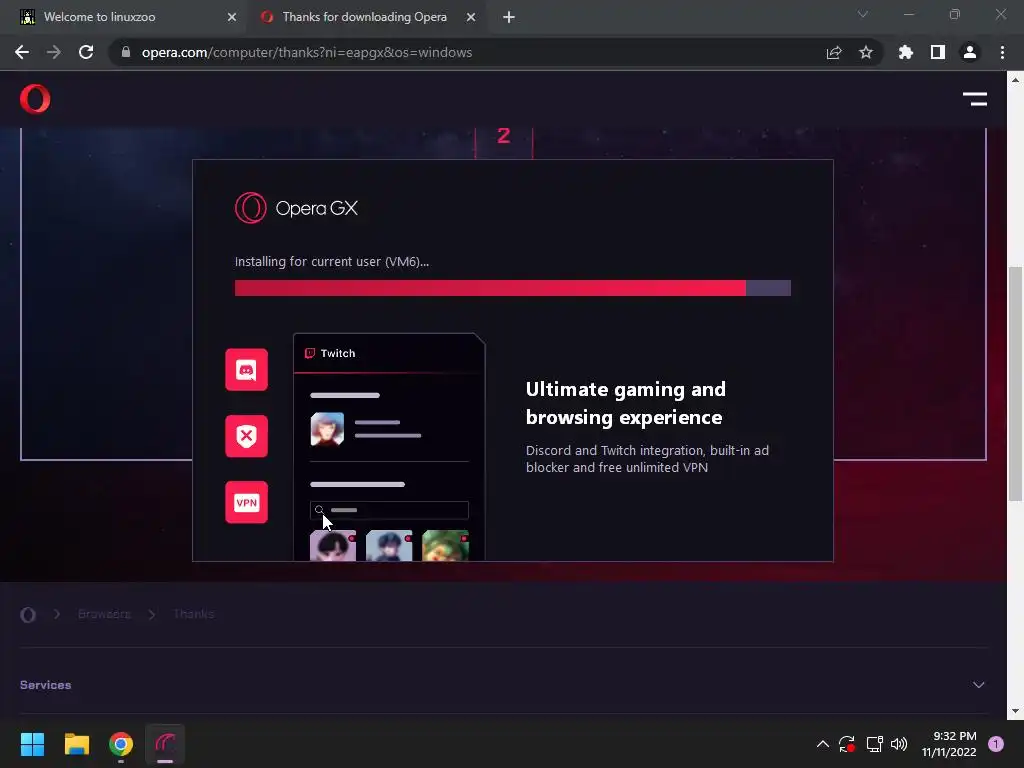Click the page scrollbar thumb
This screenshot has width=1024, height=768.
coord(1015,383)
